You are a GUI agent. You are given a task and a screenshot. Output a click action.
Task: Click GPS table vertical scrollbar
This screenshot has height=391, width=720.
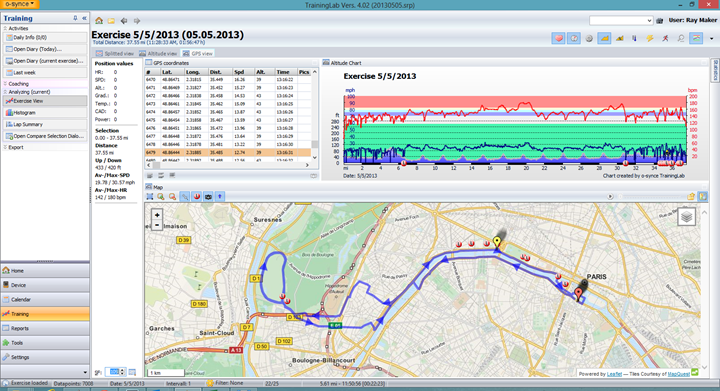(315, 116)
